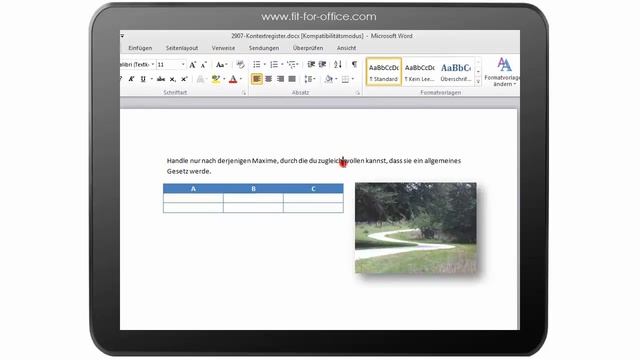Screen dimensions: 640x360
Task: Select the landscape path picture
Action: (416, 228)
